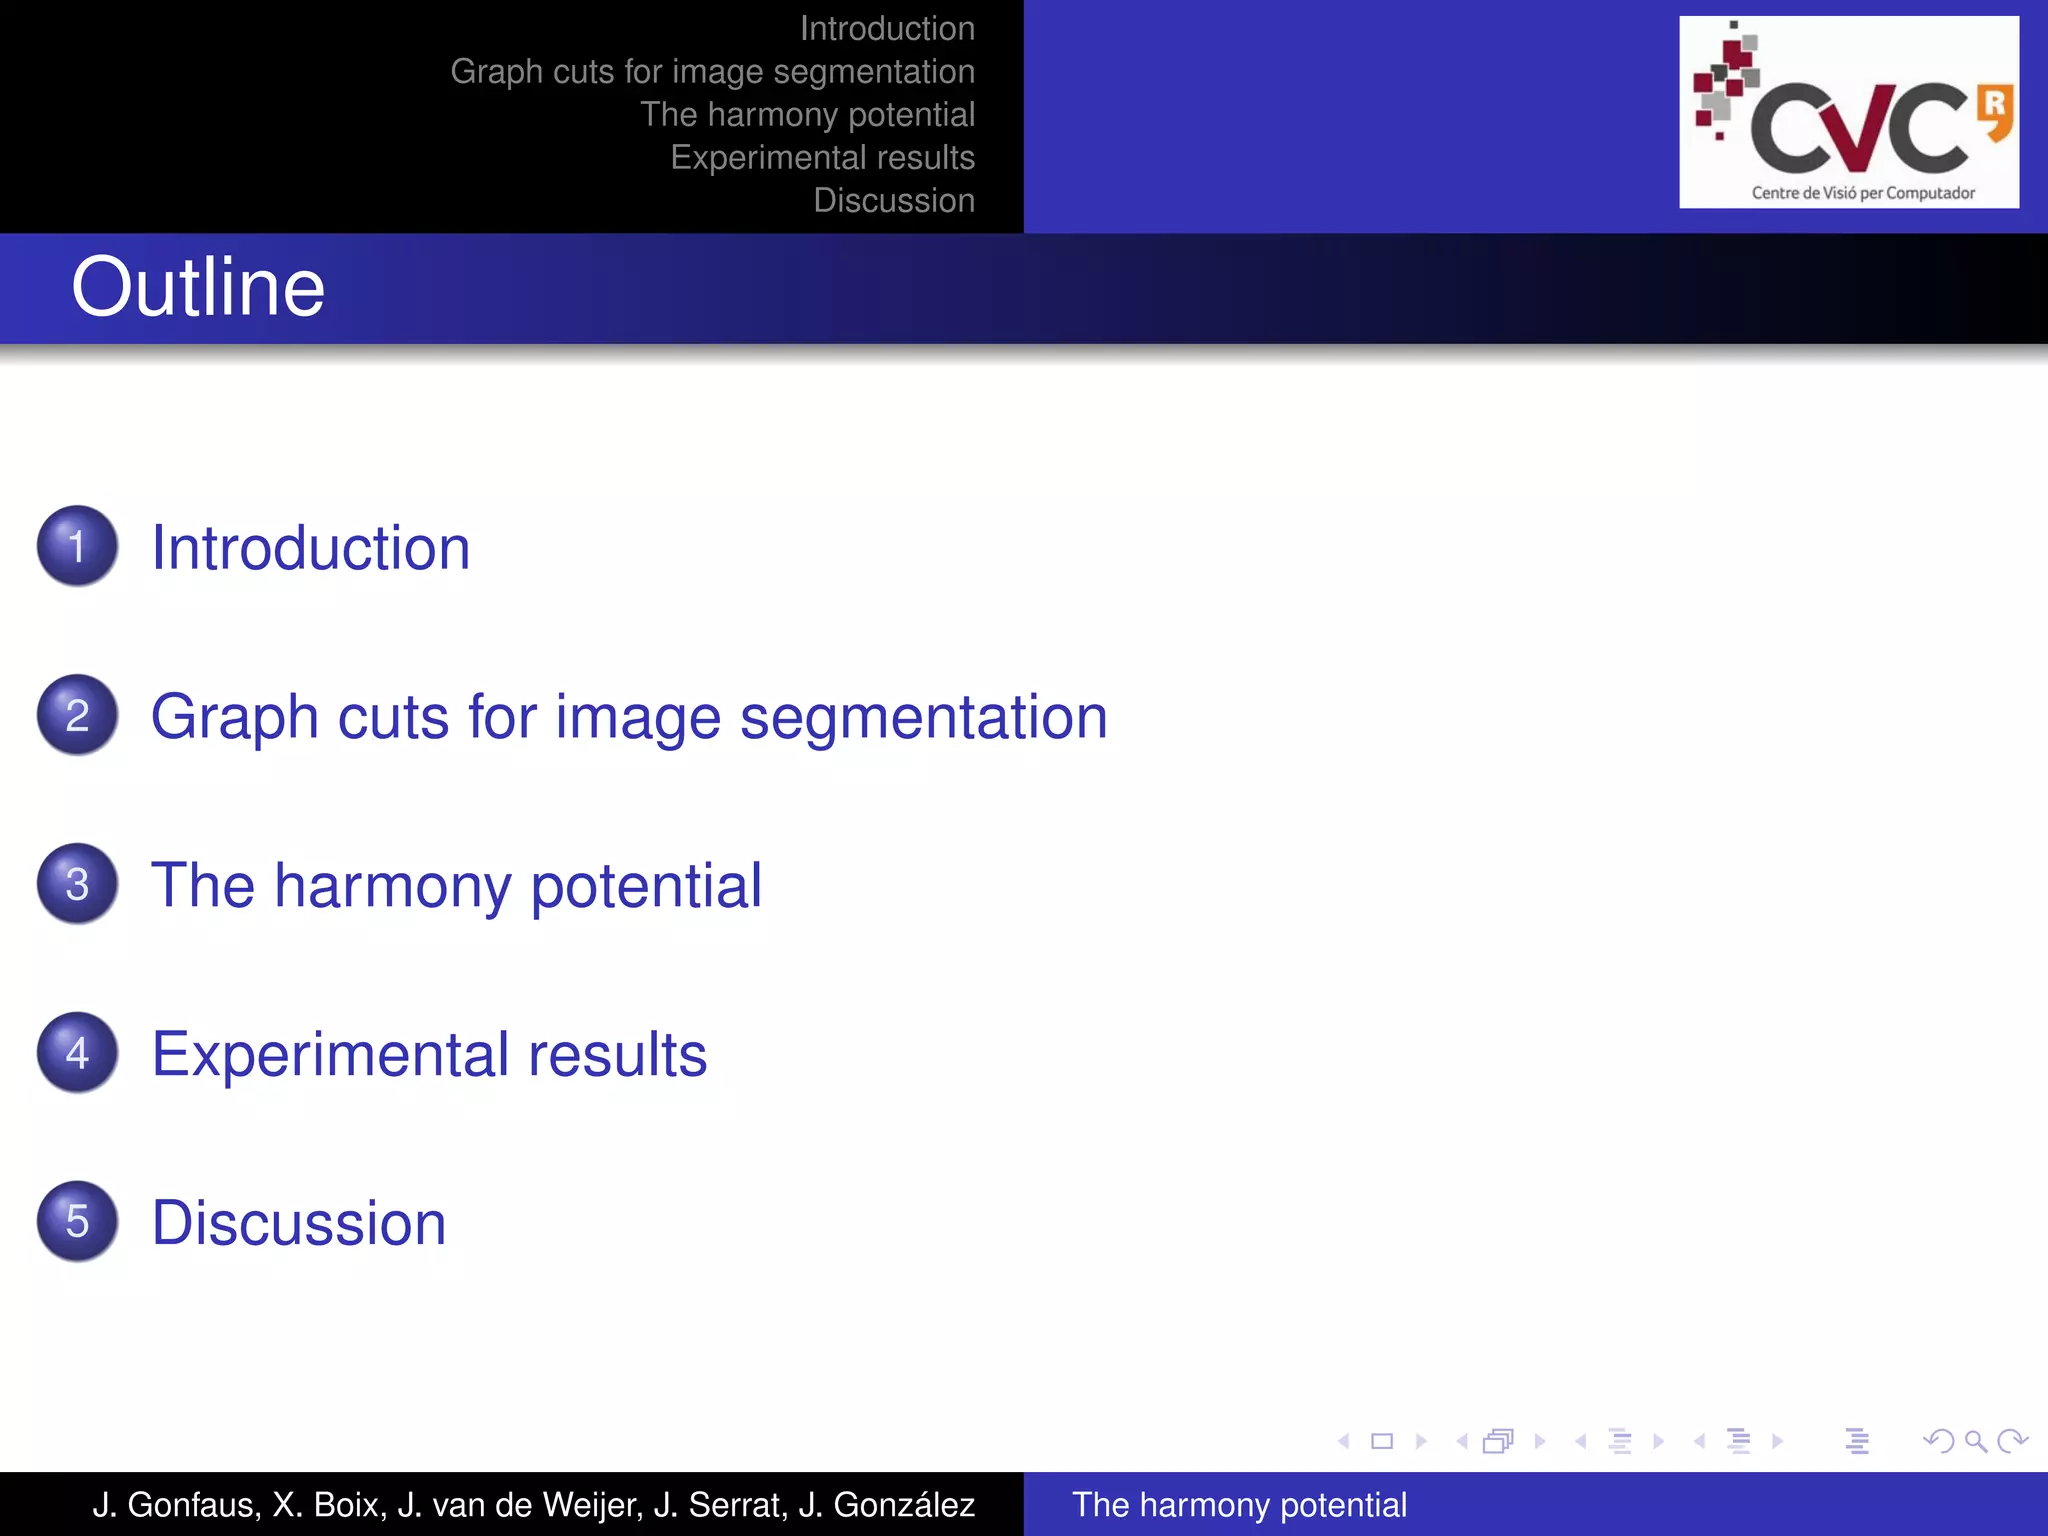
Task: Click the next section arrow icon
Action: [x=1777, y=1441]
